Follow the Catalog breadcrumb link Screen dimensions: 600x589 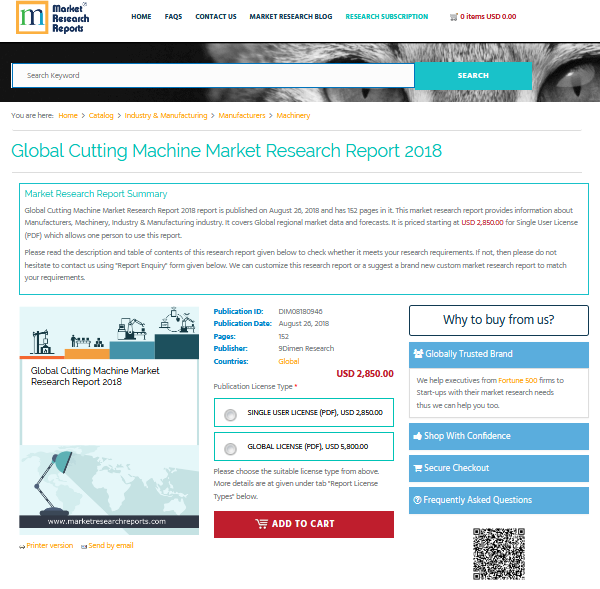point(101,116)
